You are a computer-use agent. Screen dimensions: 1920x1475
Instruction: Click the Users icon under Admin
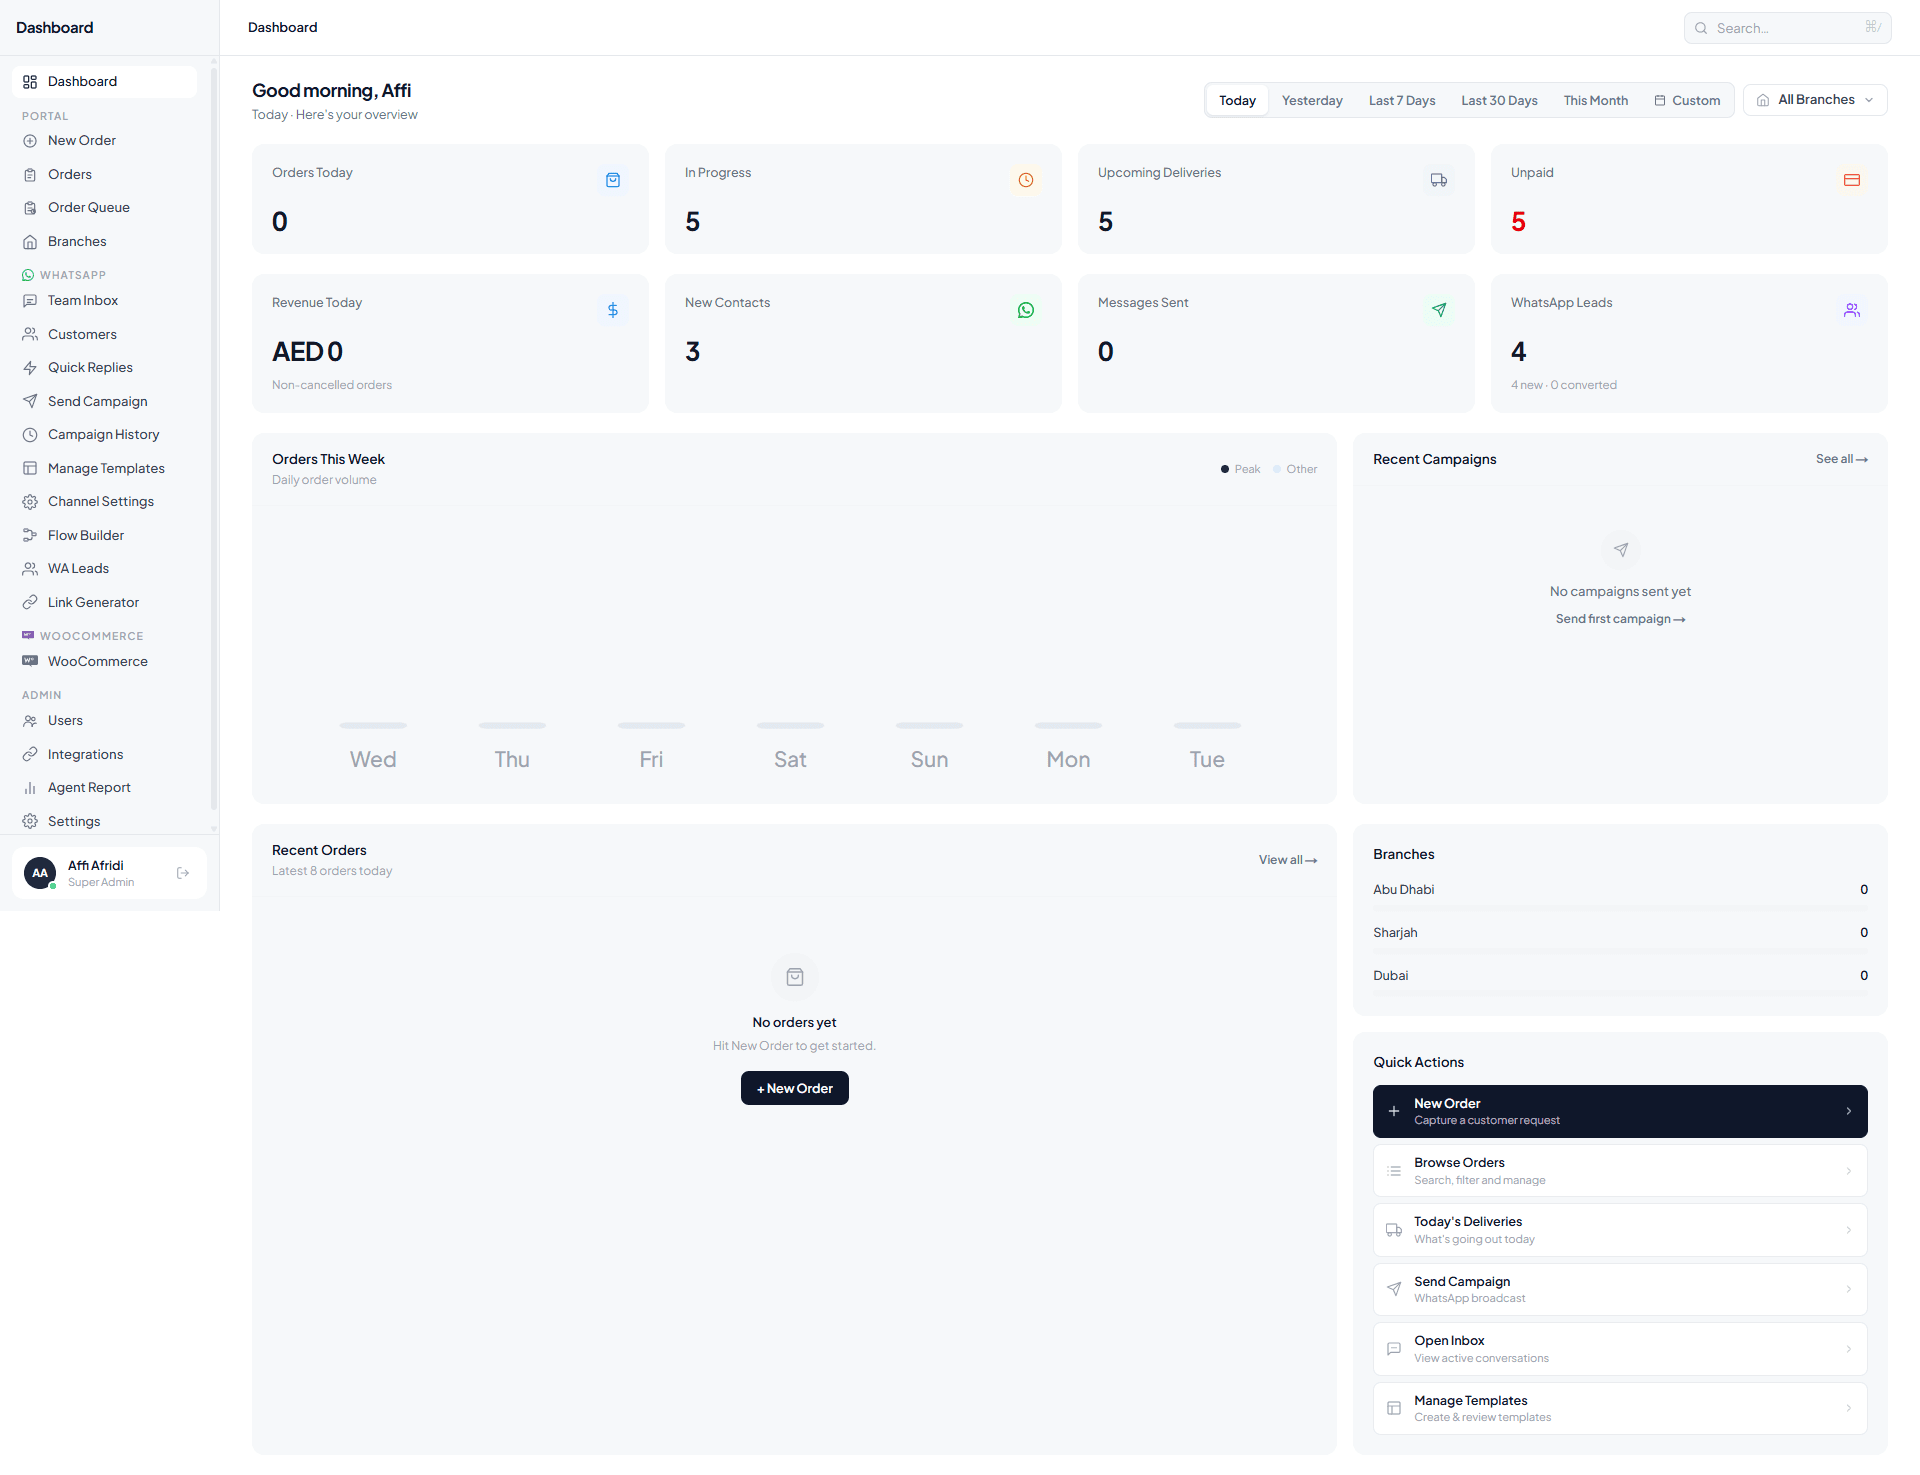point(30,721)
